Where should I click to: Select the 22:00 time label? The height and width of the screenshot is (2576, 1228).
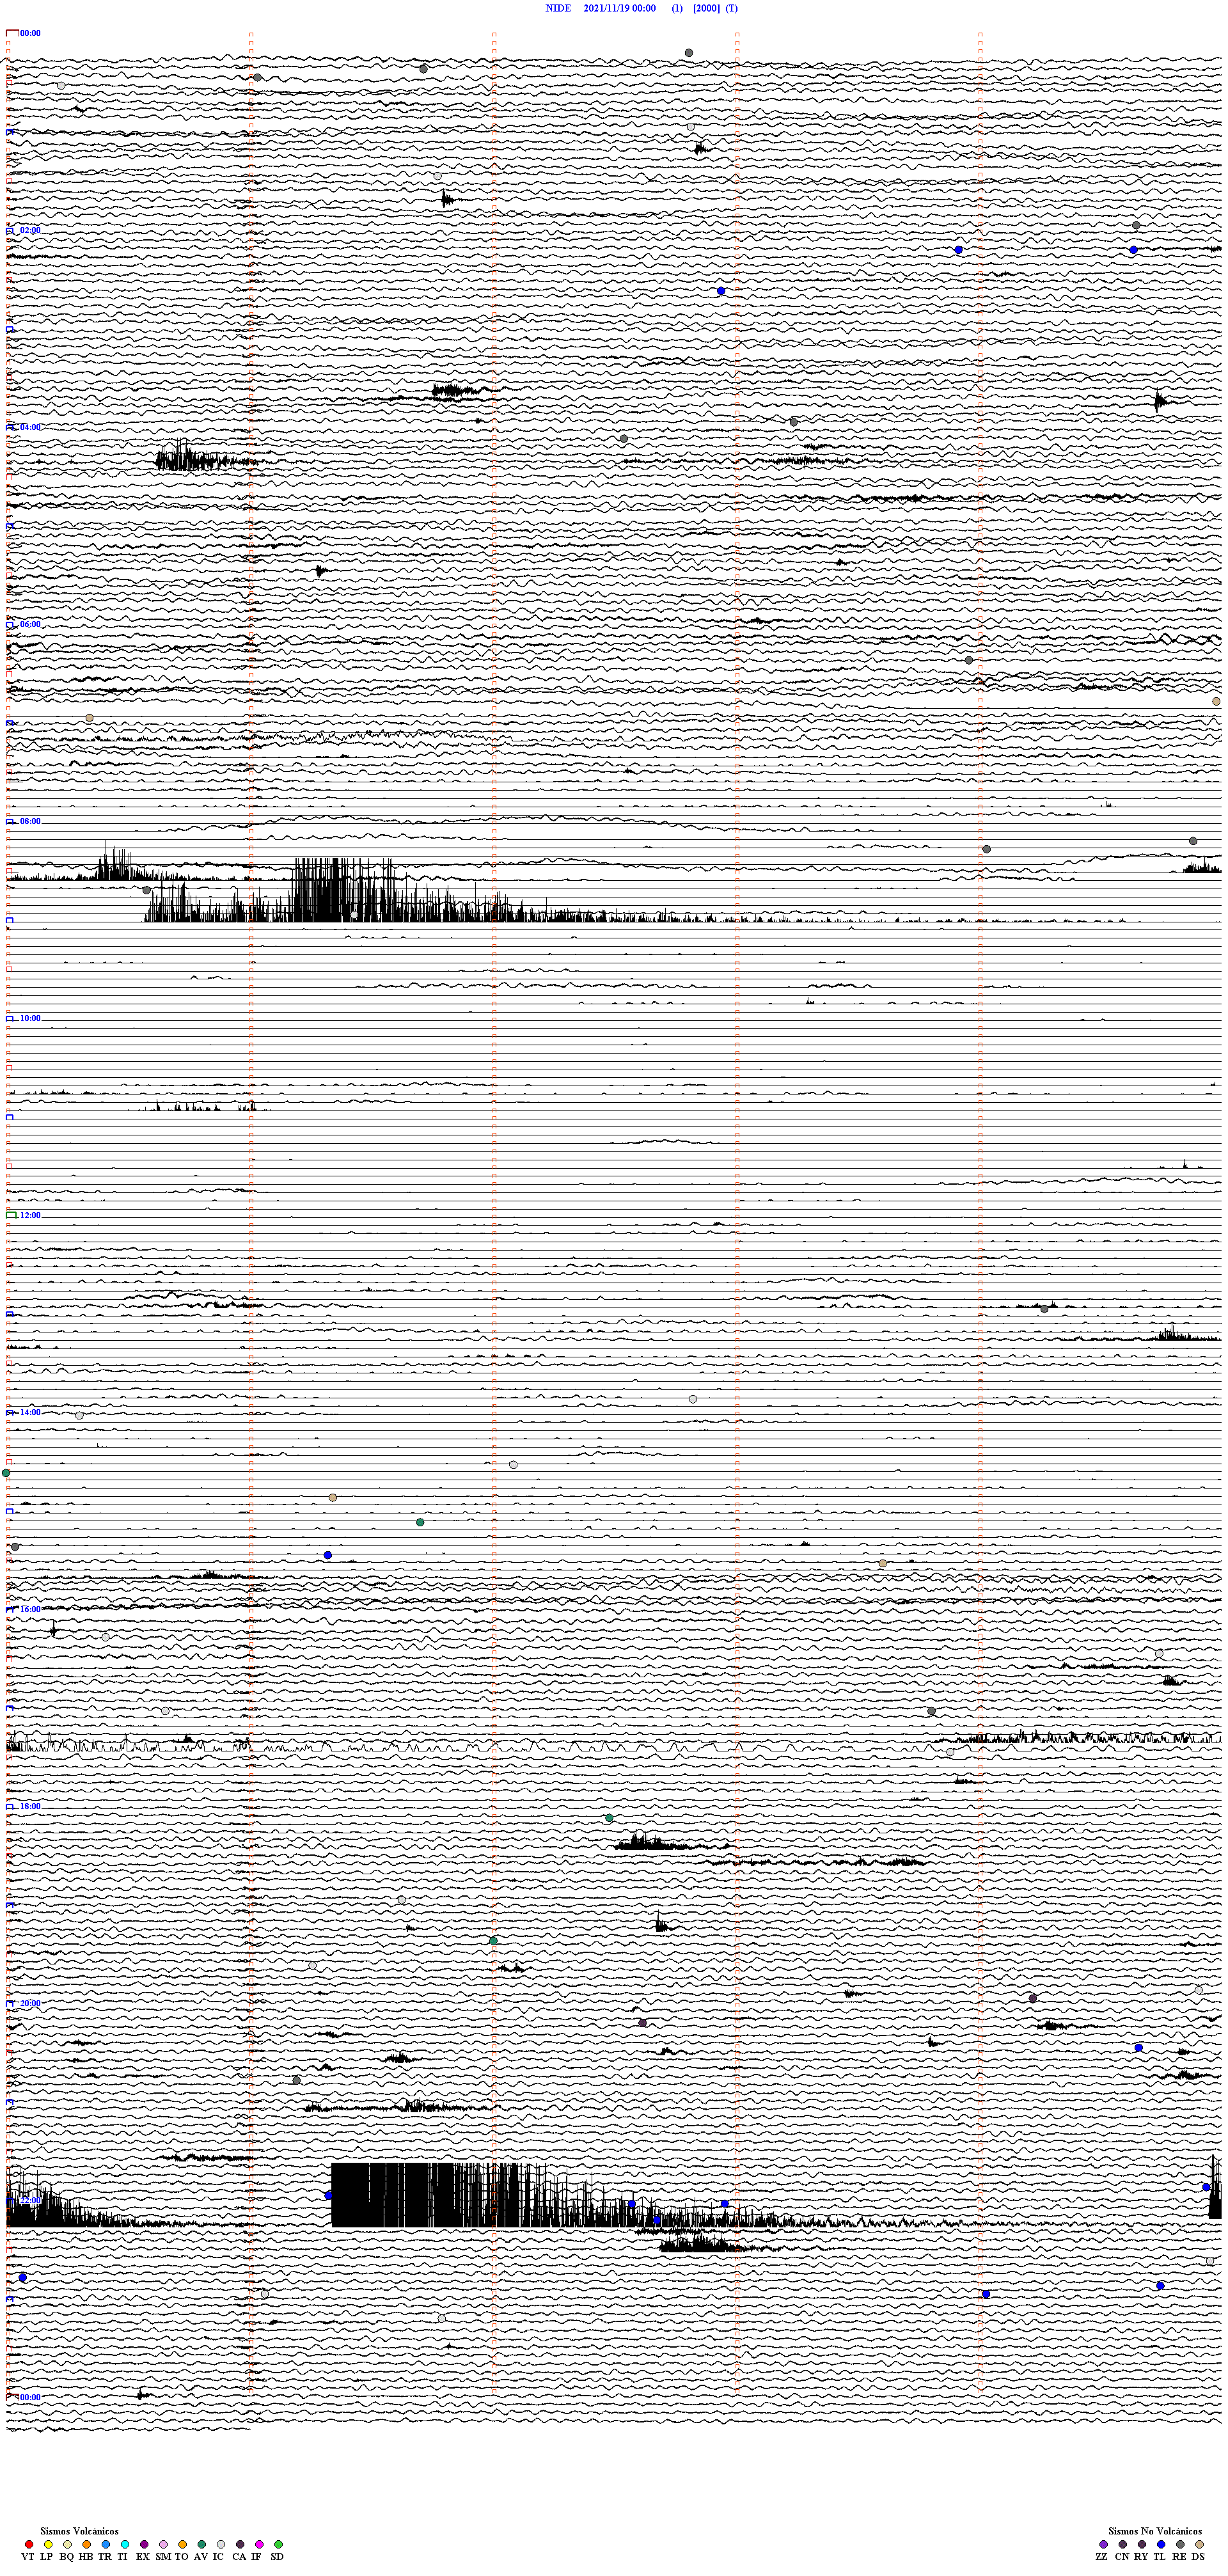pos(30,2200)
